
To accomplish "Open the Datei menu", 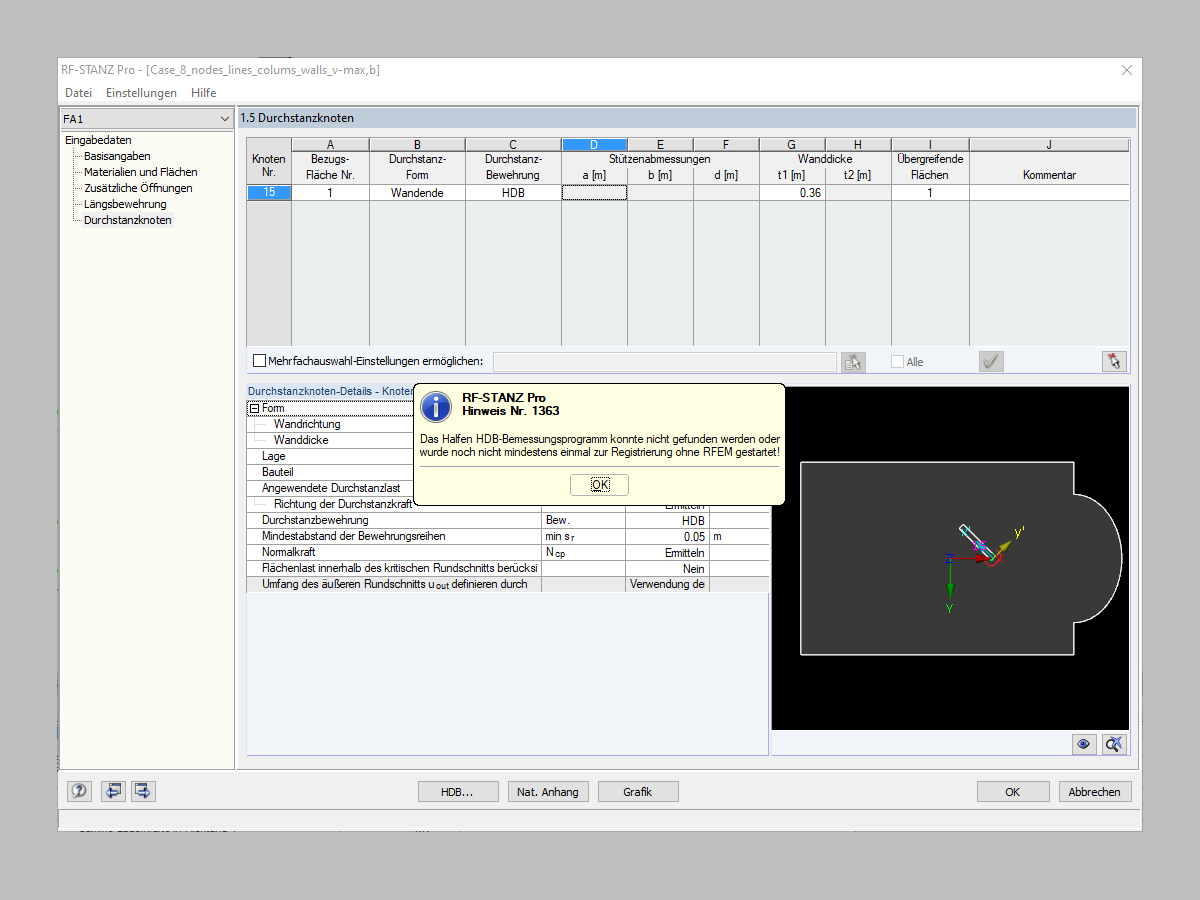I will (78, 93).
